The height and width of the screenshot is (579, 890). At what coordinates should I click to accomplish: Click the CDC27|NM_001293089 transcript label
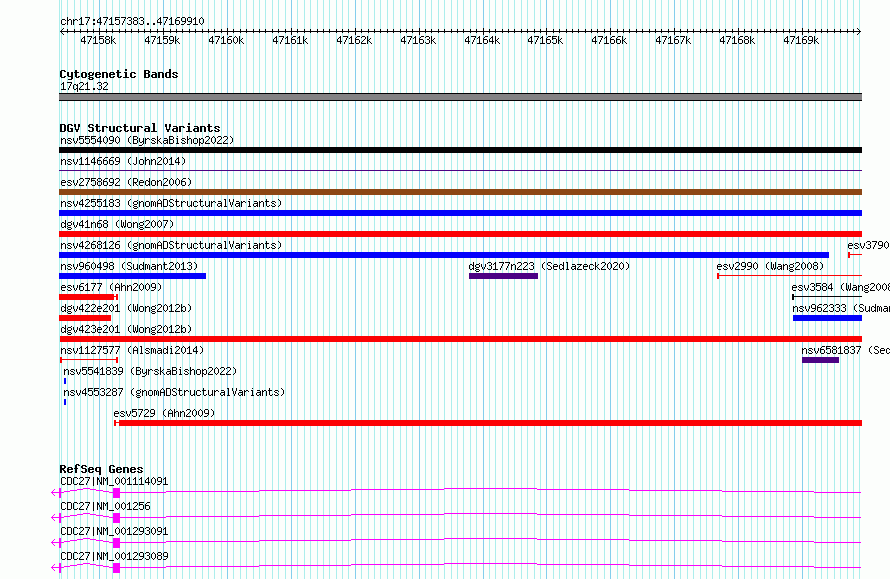114,556
